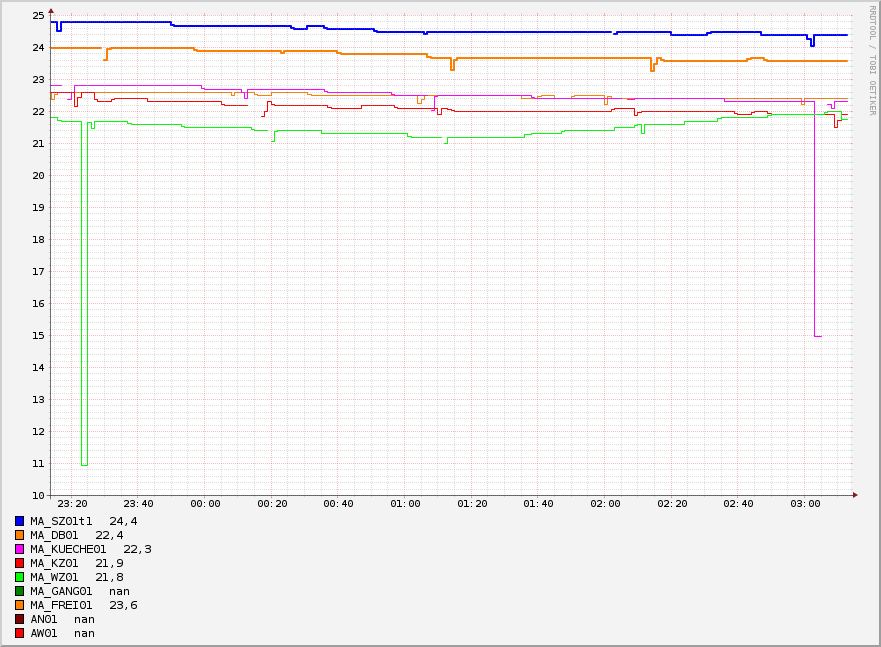Select the dark green MA_GANG01 swatch
The image size is (881, 647).
pos(19,591)
